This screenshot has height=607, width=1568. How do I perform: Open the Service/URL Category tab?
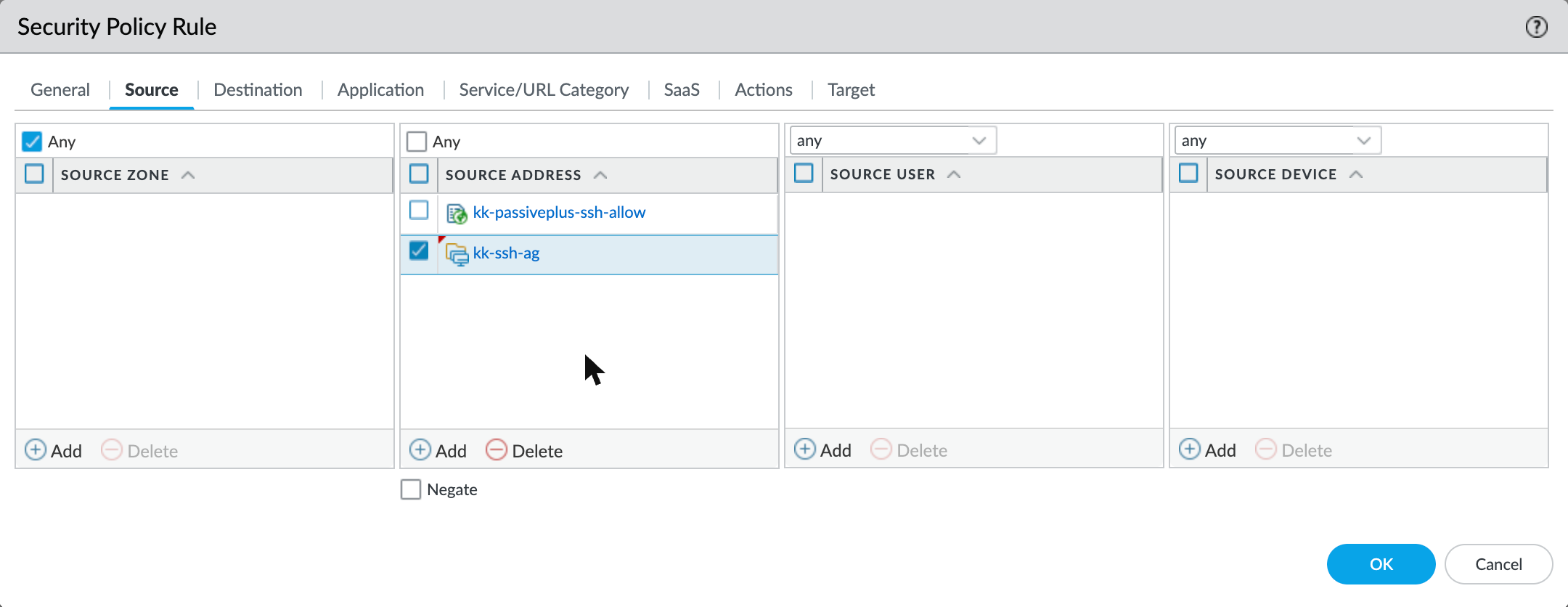pos(544,90)
